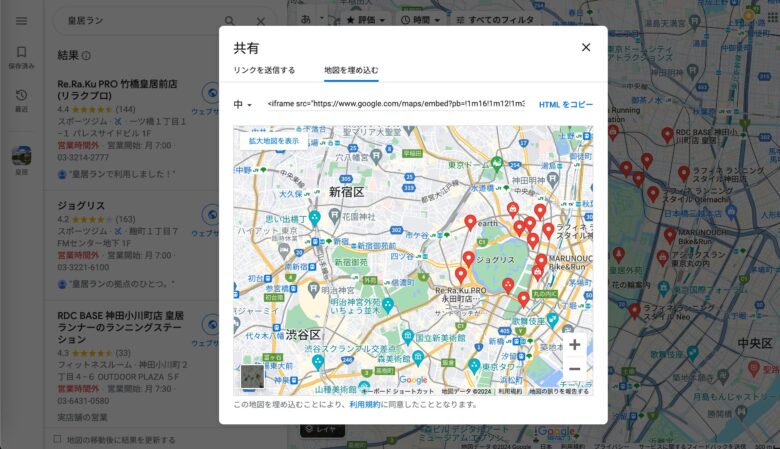Open website button for ジョグリス

pyautogui.click(x=212, y=215)
